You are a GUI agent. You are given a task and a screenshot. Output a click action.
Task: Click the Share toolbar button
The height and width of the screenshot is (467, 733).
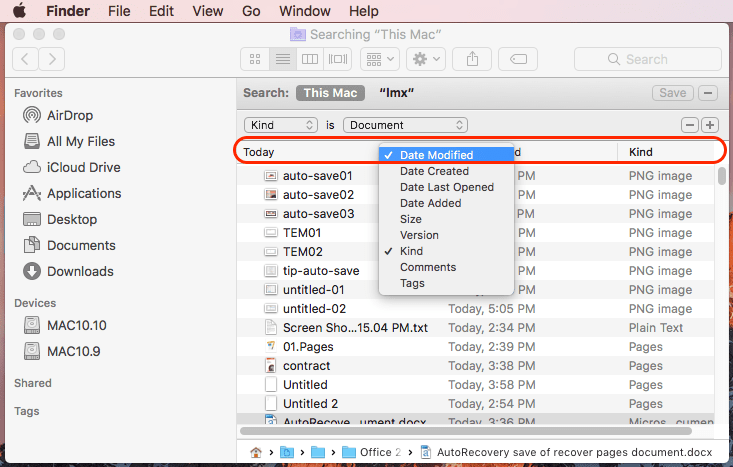point(472,59)
